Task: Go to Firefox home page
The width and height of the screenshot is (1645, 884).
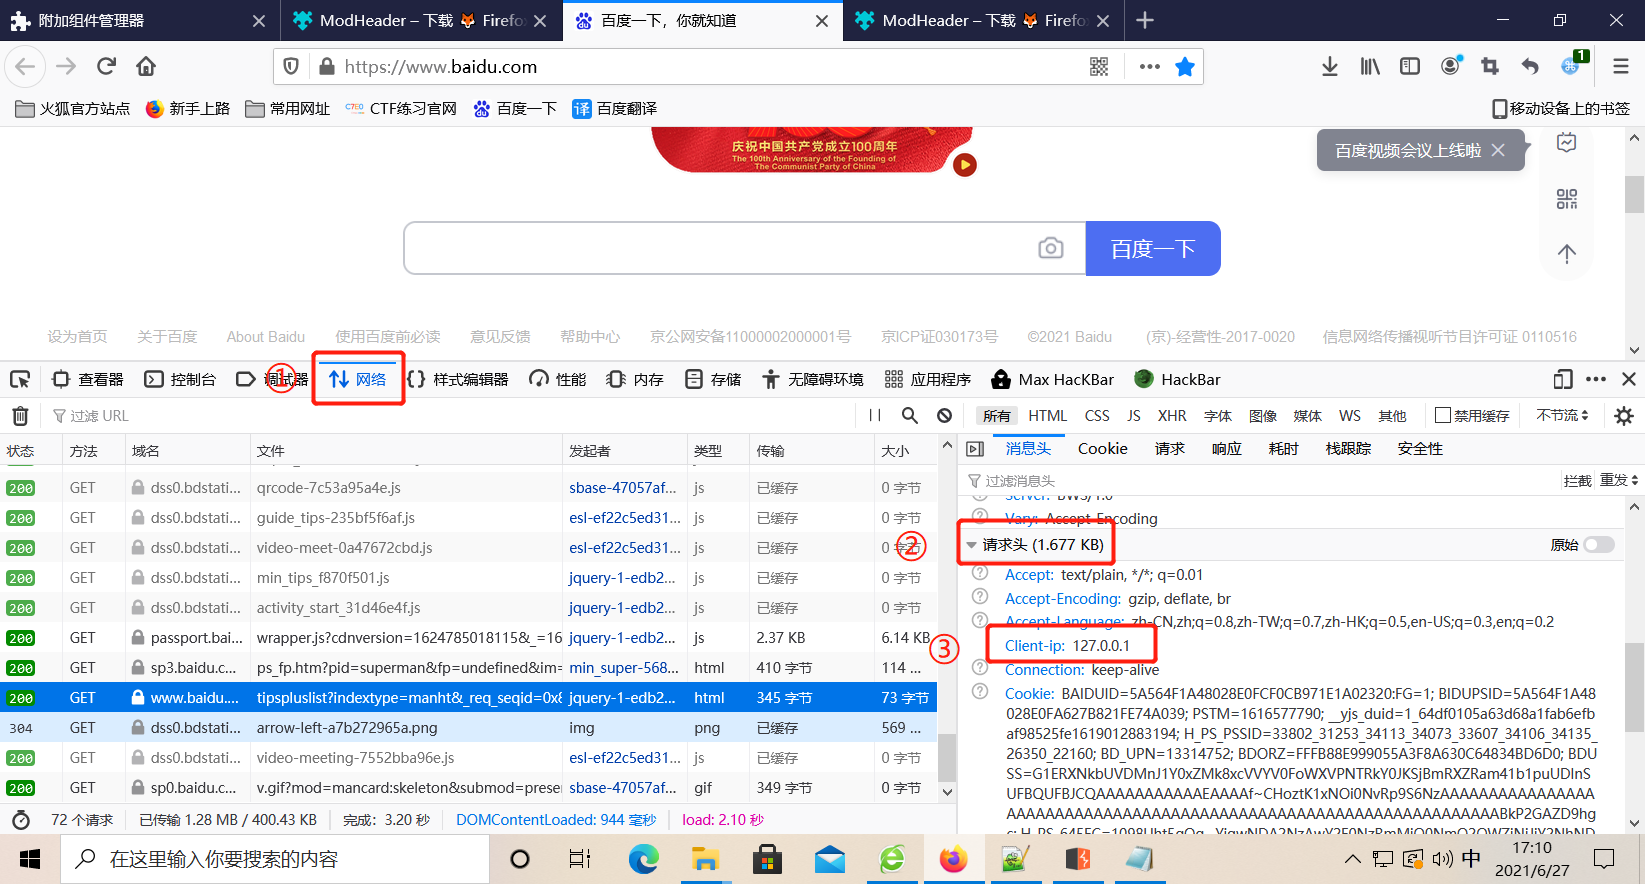Action: [146, 66]
